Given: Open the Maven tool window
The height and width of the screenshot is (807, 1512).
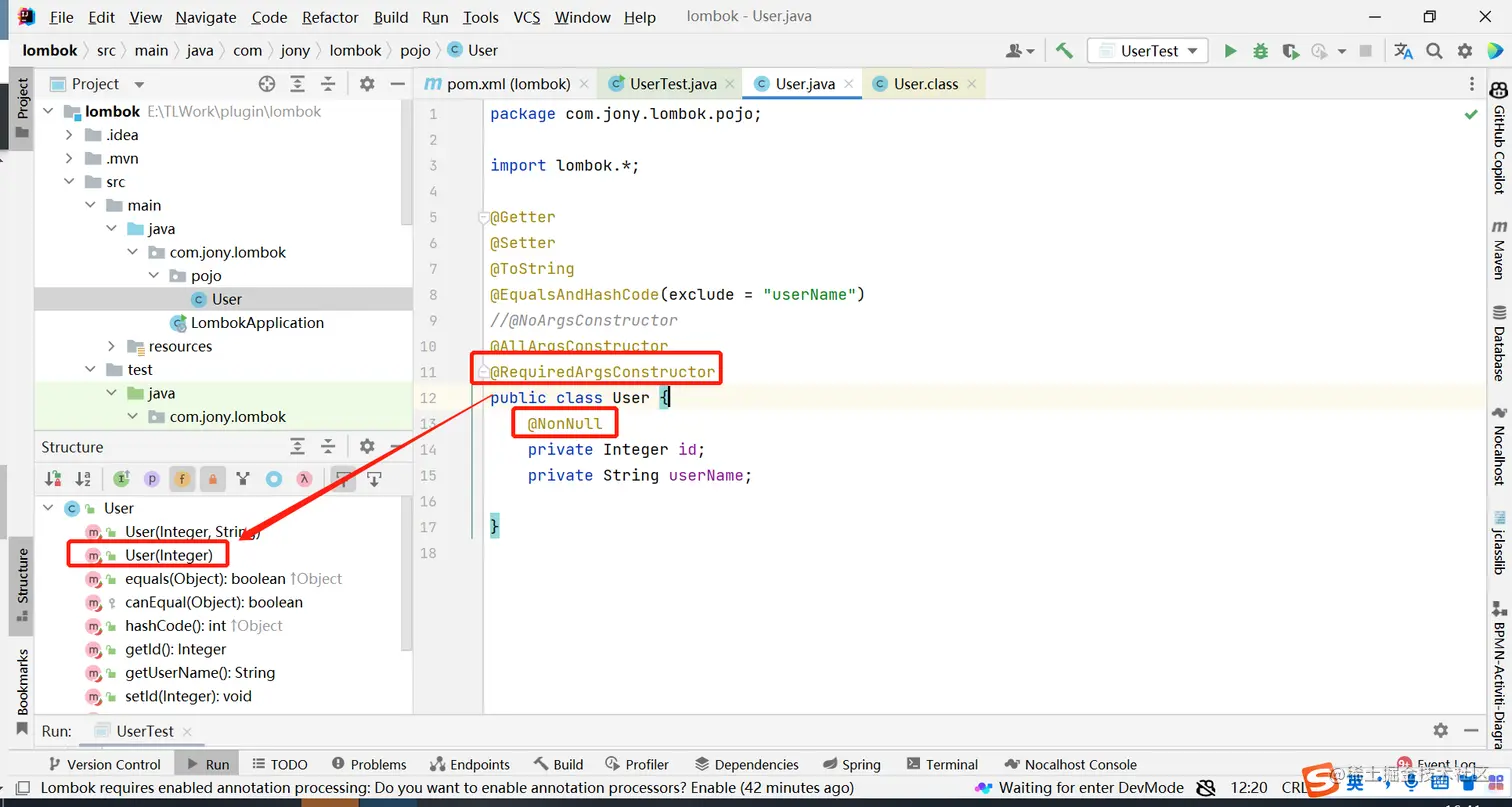Looking at the screenshot, I should (x=1499, y=250).
